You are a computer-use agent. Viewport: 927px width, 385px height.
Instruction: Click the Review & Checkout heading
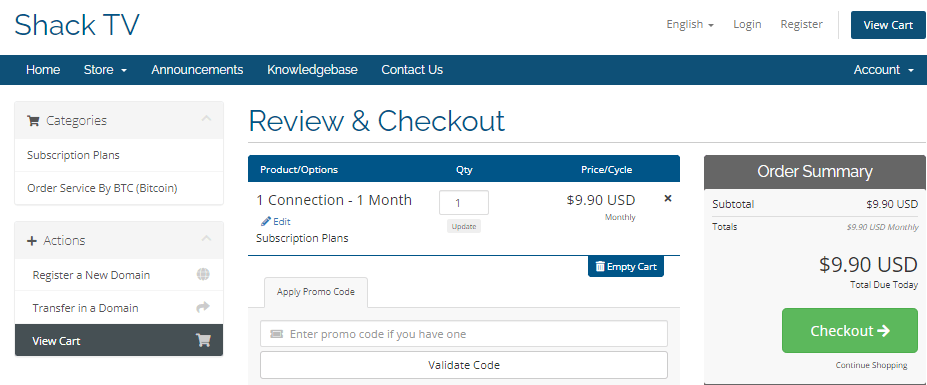click(377, 121)
